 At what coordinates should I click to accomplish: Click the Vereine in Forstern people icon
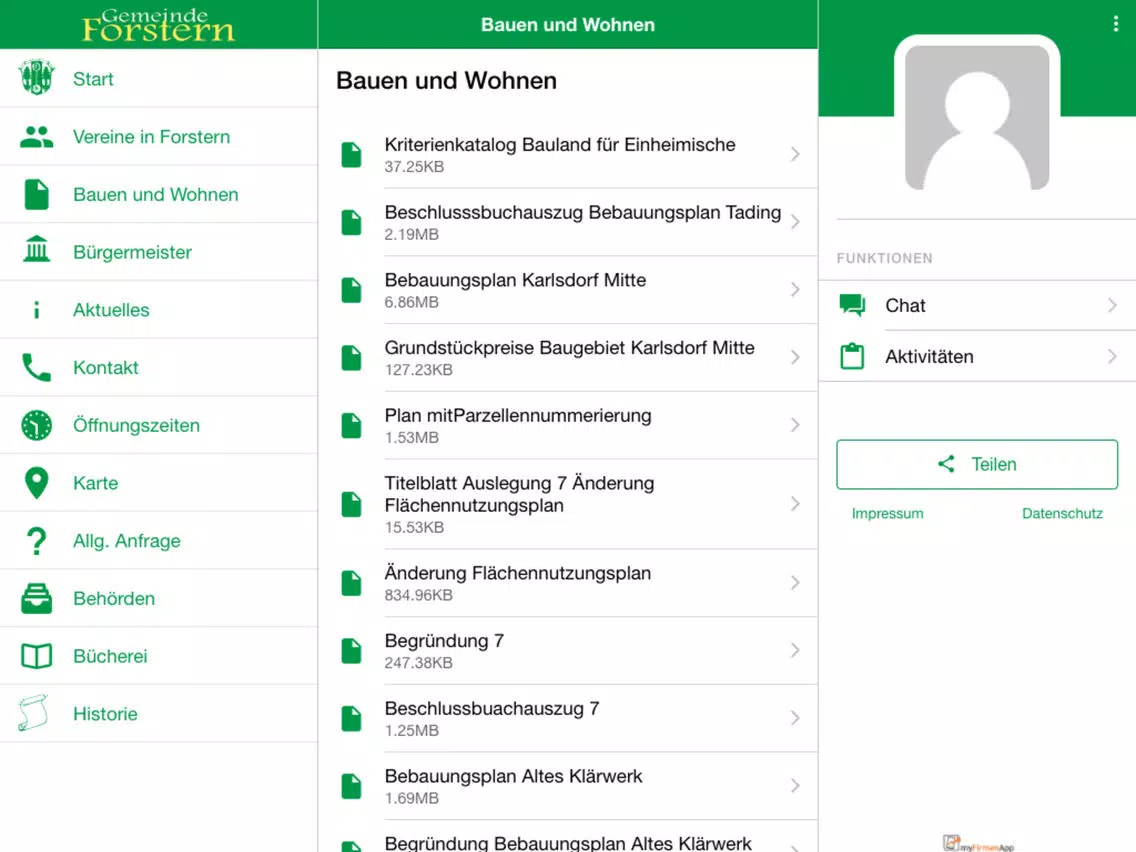point(36,136)
